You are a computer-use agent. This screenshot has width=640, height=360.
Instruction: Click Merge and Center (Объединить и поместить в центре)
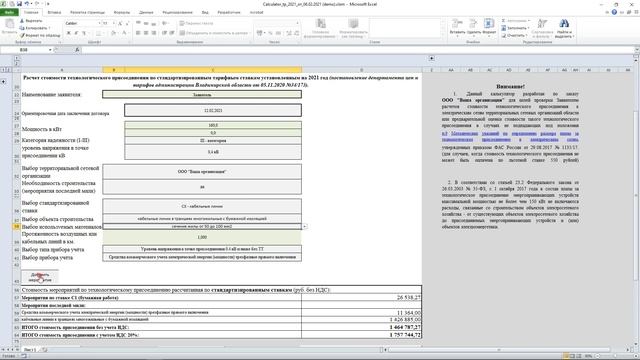[x=214, y=33]
